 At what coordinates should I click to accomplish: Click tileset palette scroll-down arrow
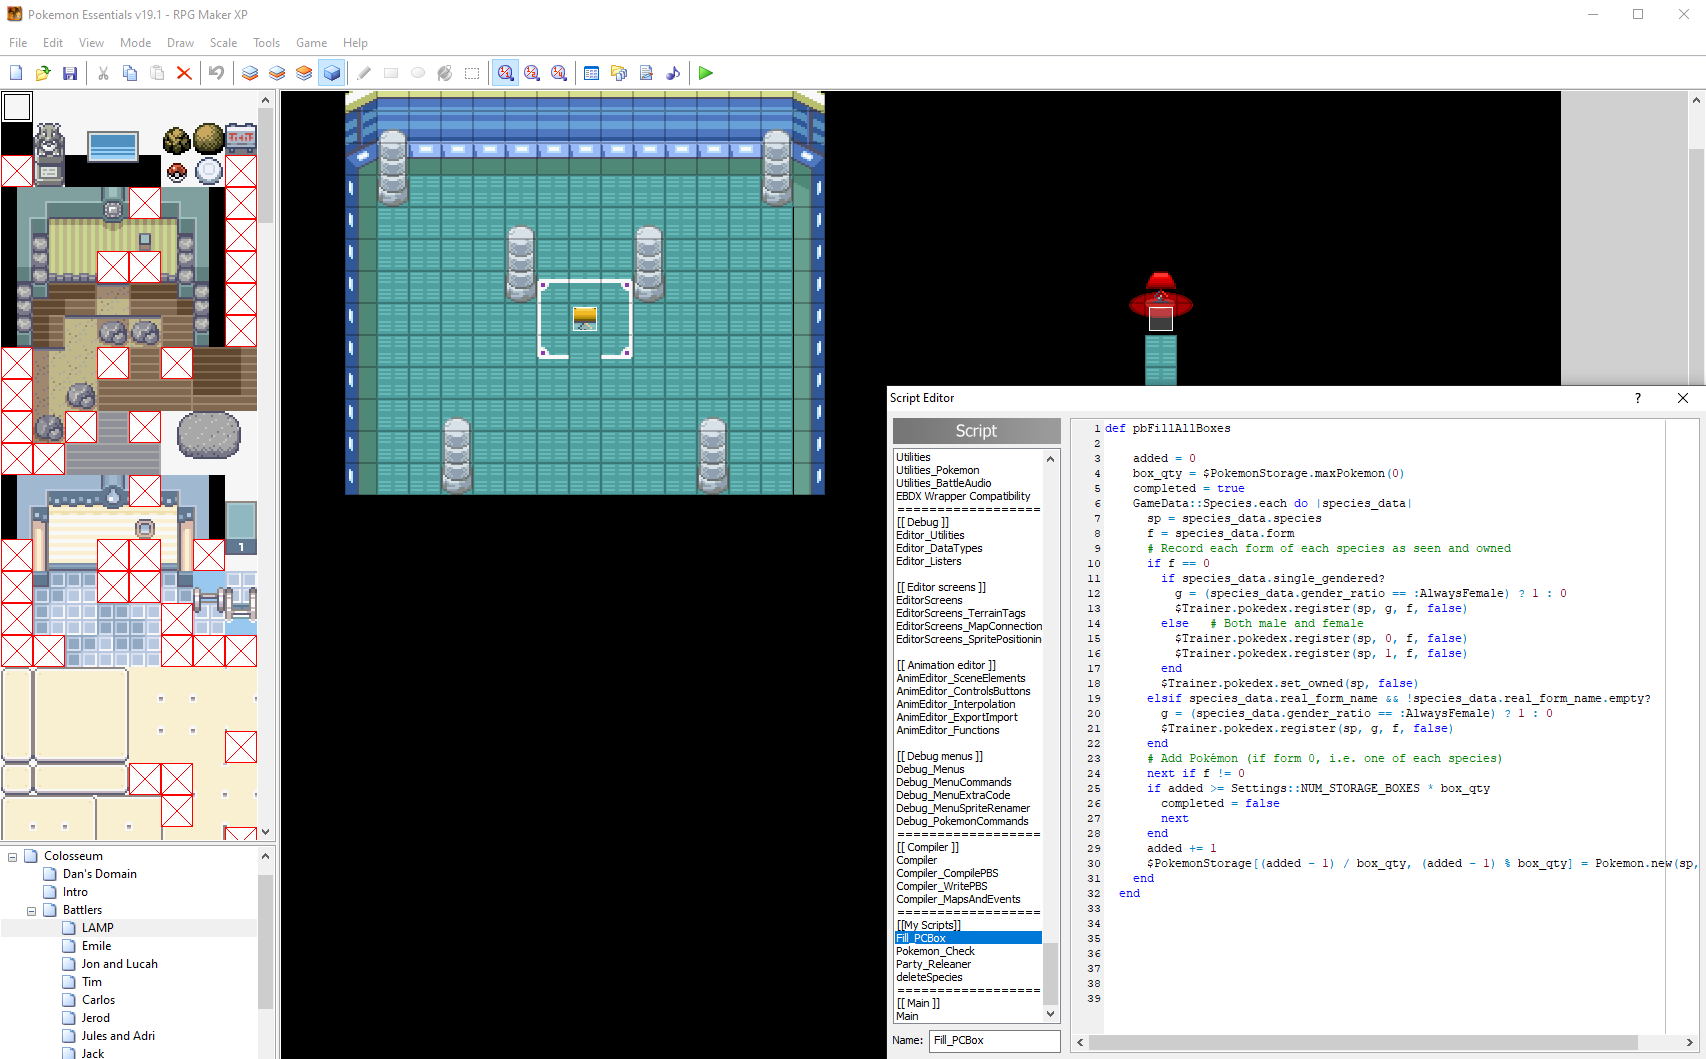(266, 832)
